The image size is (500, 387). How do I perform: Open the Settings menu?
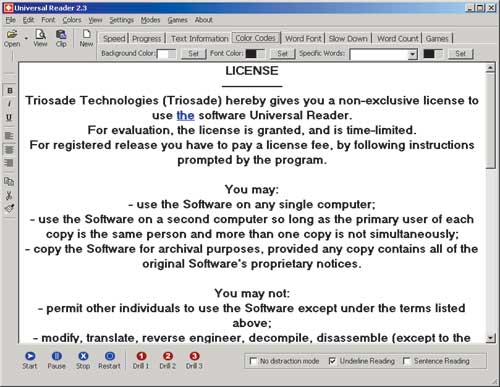click(122, 20)
